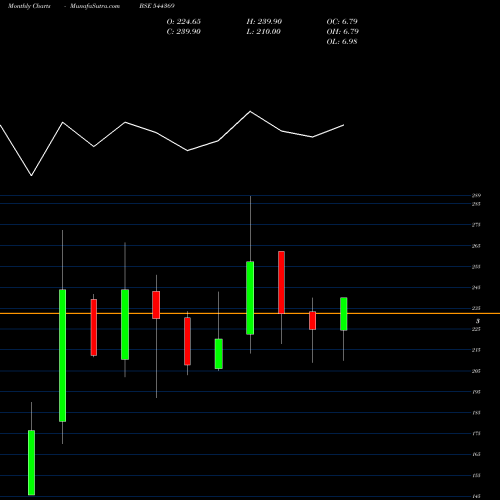The height and width of the screenshot is (500, 500).
Task: Click the 215 price axis label
Action: click(x=476, y=350)
